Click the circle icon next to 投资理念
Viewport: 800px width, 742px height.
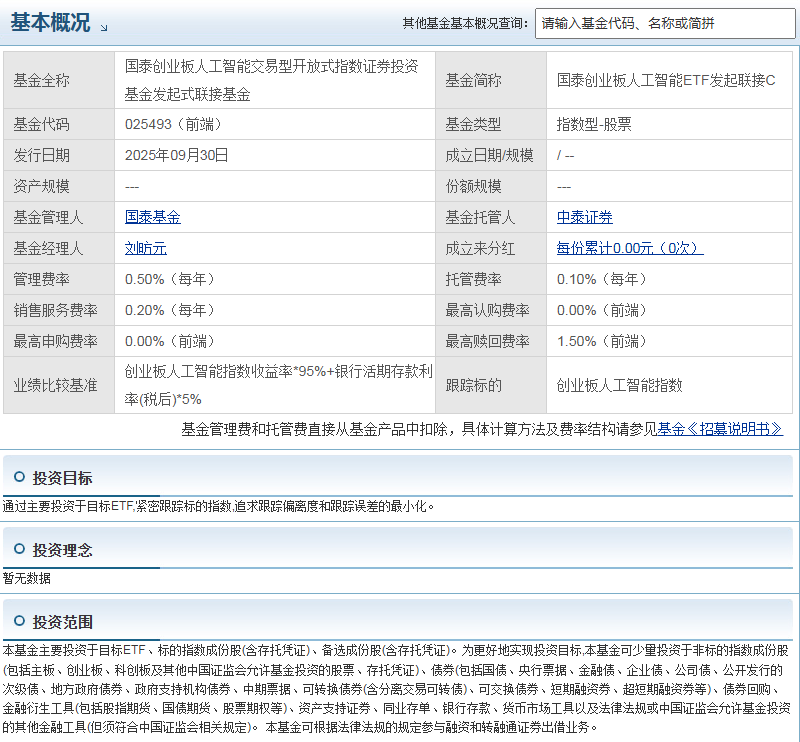[19, 549]
